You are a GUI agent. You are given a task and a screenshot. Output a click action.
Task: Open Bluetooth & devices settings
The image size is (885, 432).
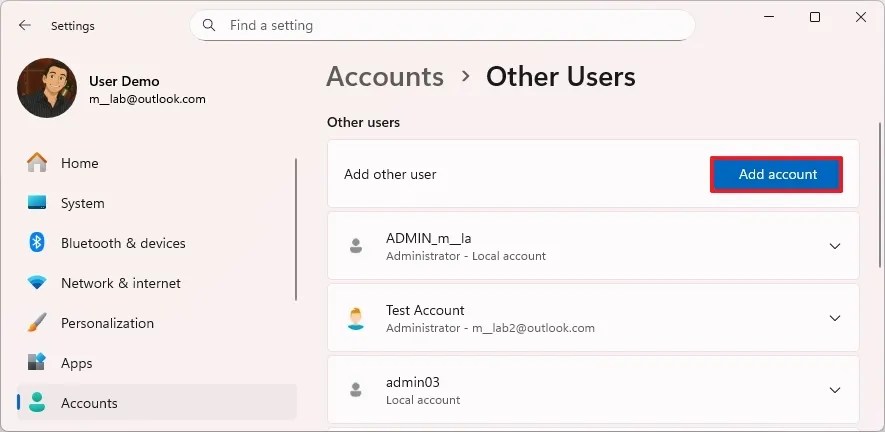click(157, 243)
